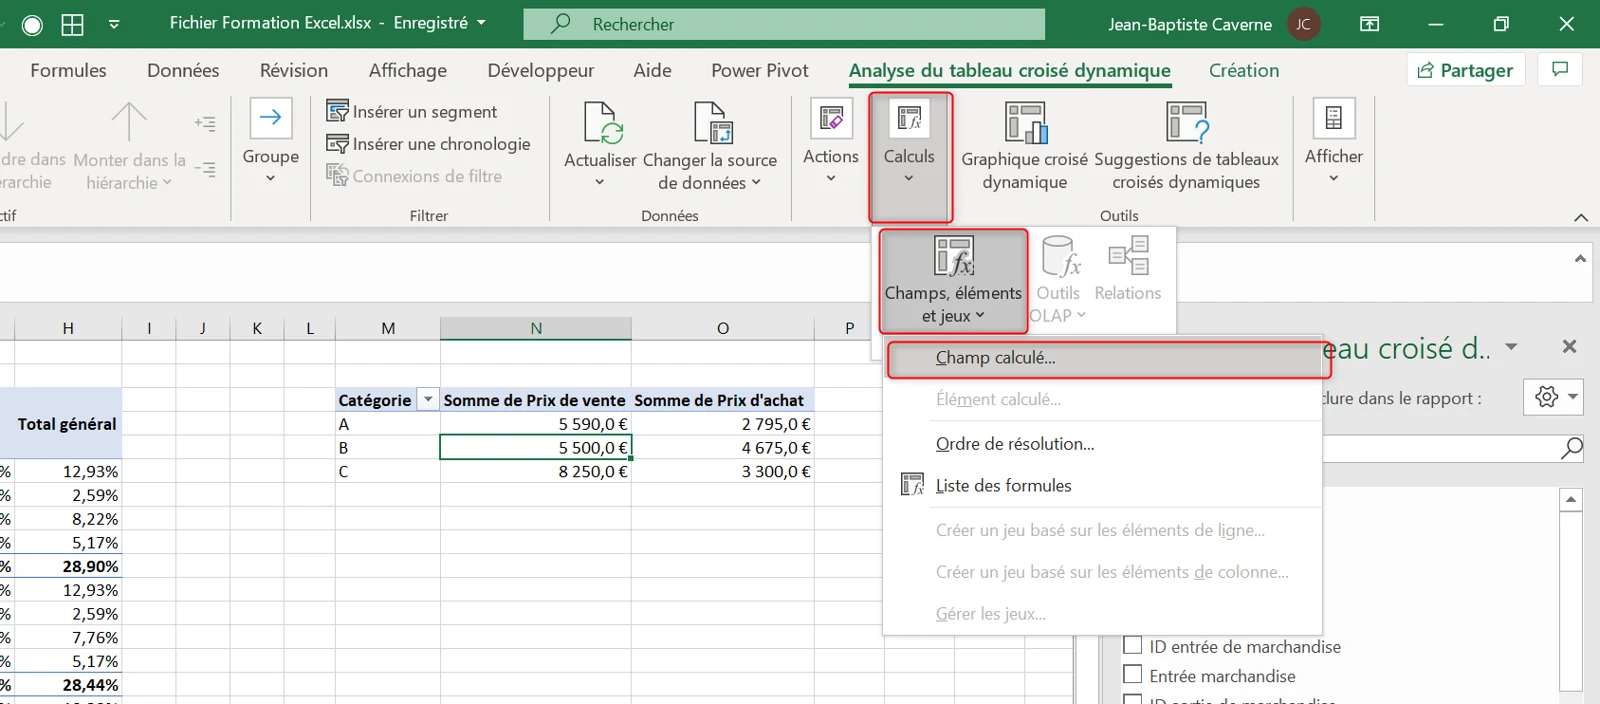1600x704 pixels.
Task: Switch to the Création tab
Action: pyautogui.click(x=1244, y=70)
